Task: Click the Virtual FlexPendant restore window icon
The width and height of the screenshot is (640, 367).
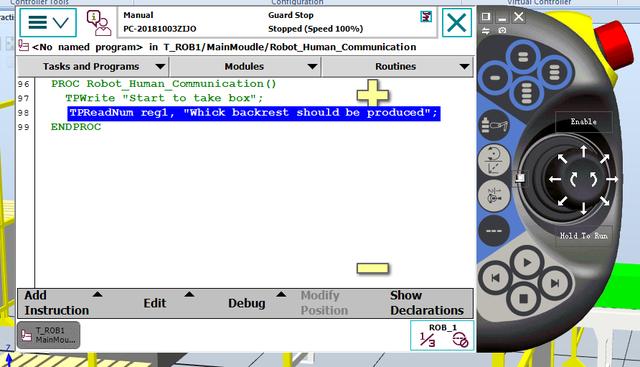Action: tap(486, 16)
